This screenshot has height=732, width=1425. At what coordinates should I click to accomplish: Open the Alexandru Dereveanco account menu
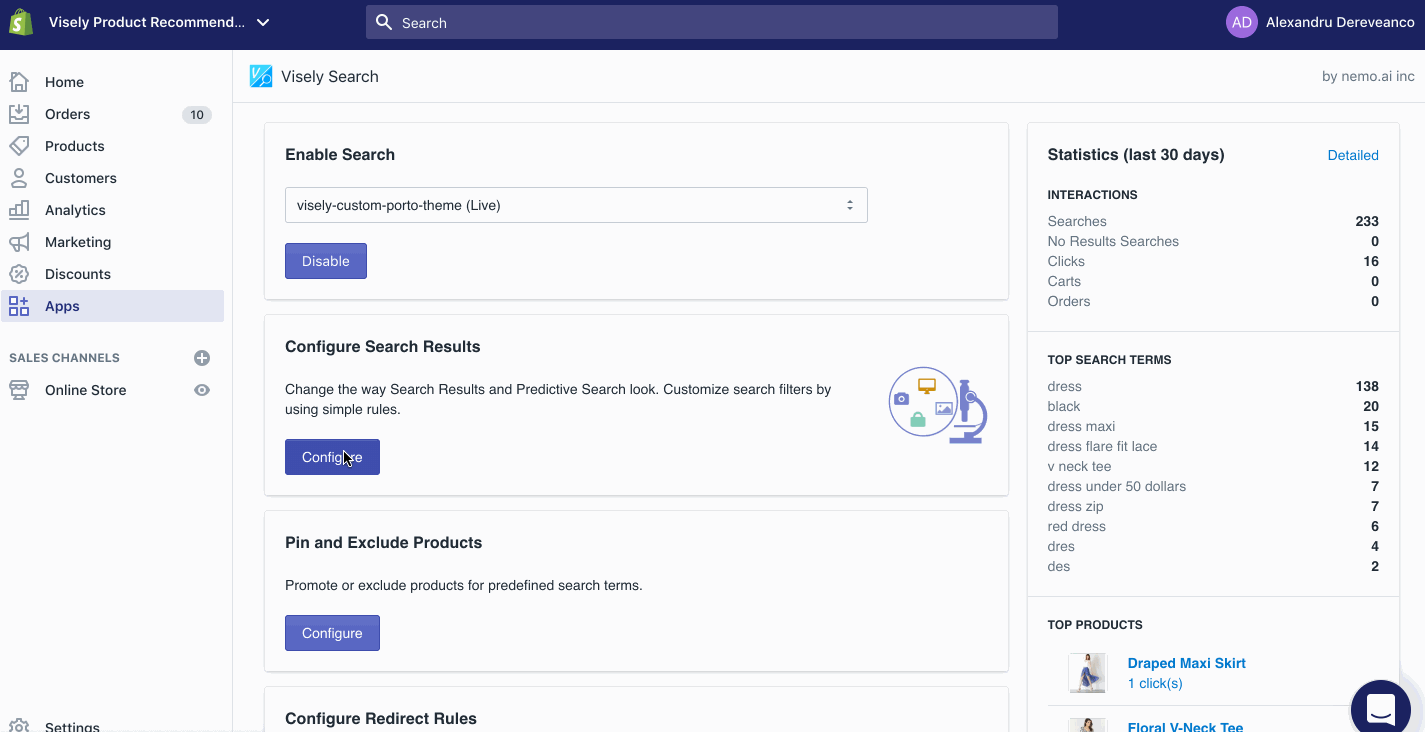(x=1320, y=22)
